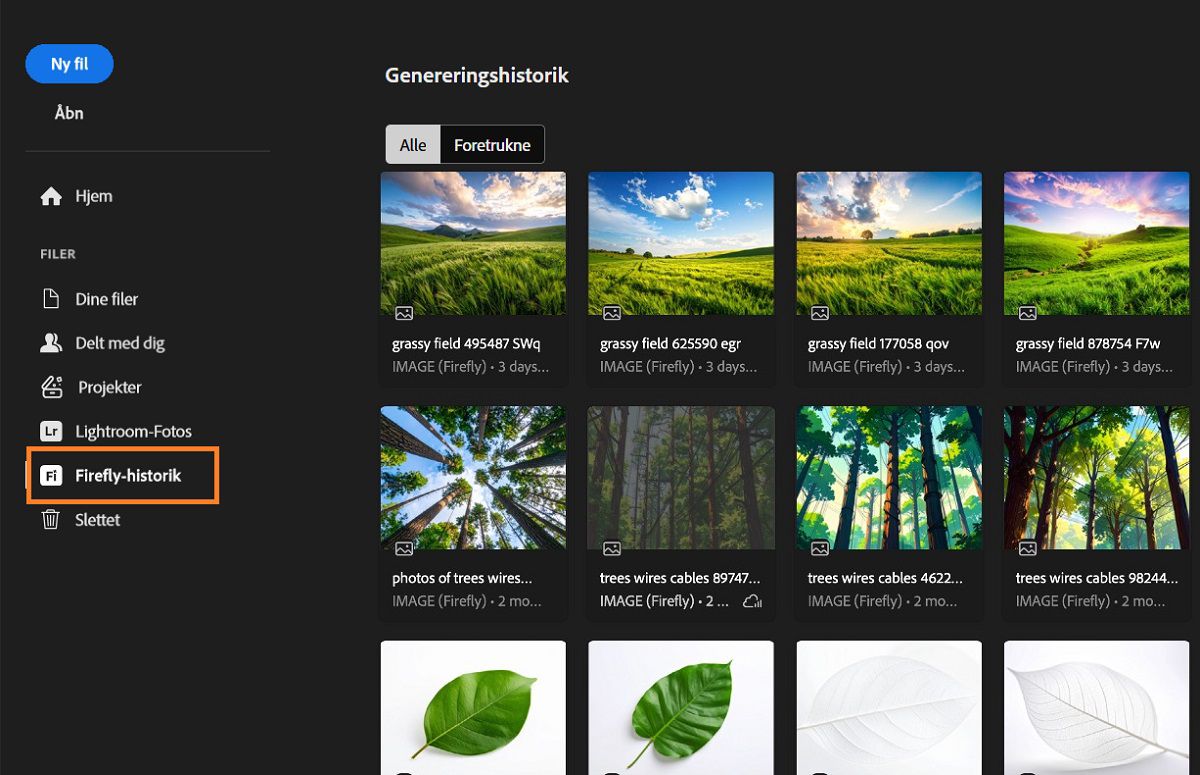
Task: Click the Home icon beside Hjem
Action: pos(51,197)
